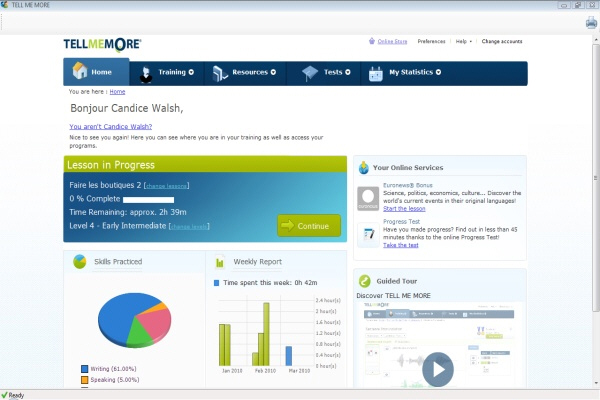Click the Continue button
This screenshot has height=400, width=600.
click(x=309, y=225)
